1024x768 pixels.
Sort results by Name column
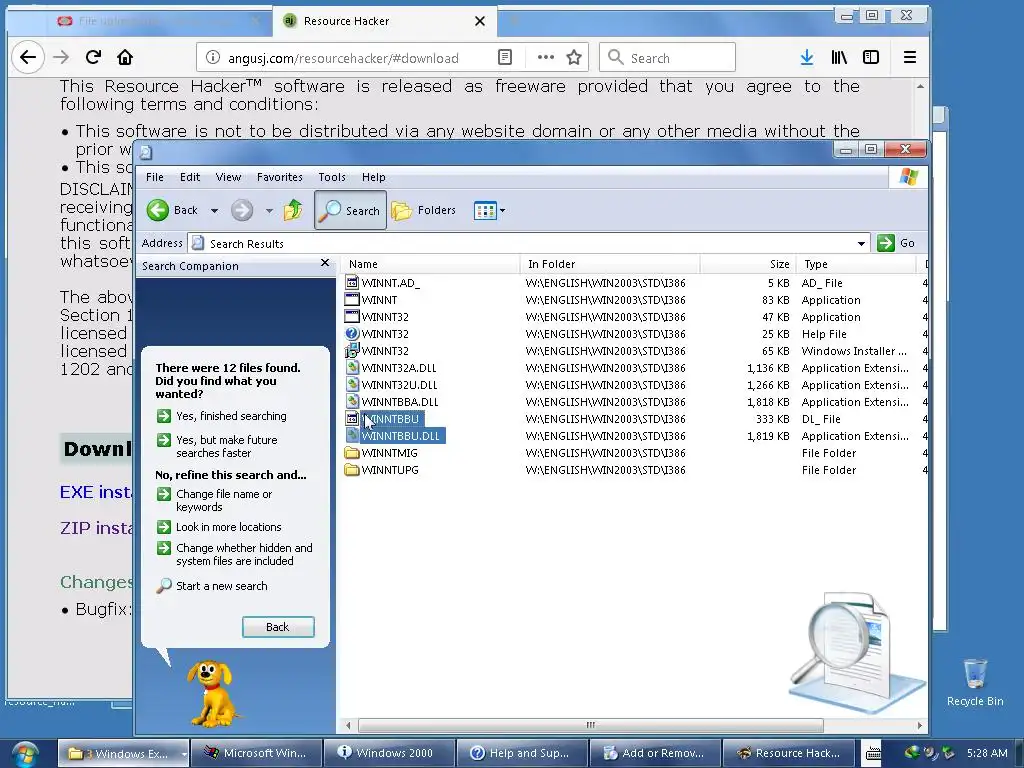point(431,264)
